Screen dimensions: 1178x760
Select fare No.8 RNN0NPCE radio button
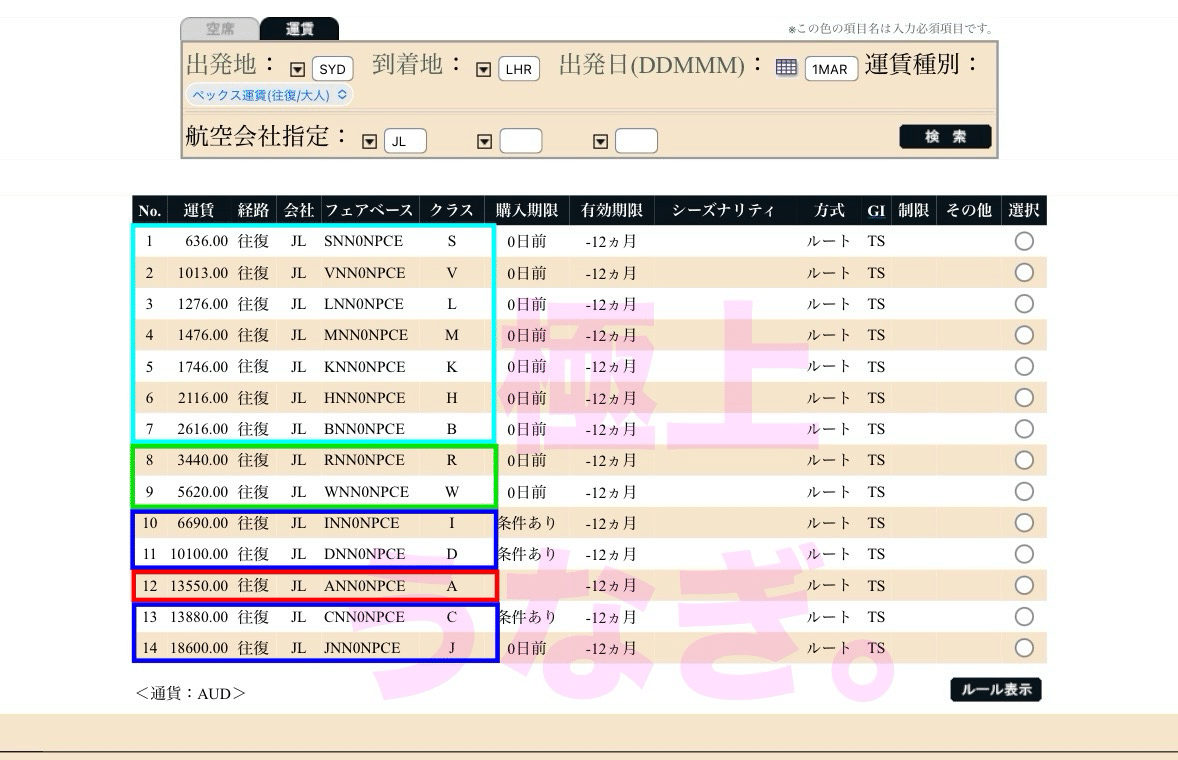(x=1023, y=459)
